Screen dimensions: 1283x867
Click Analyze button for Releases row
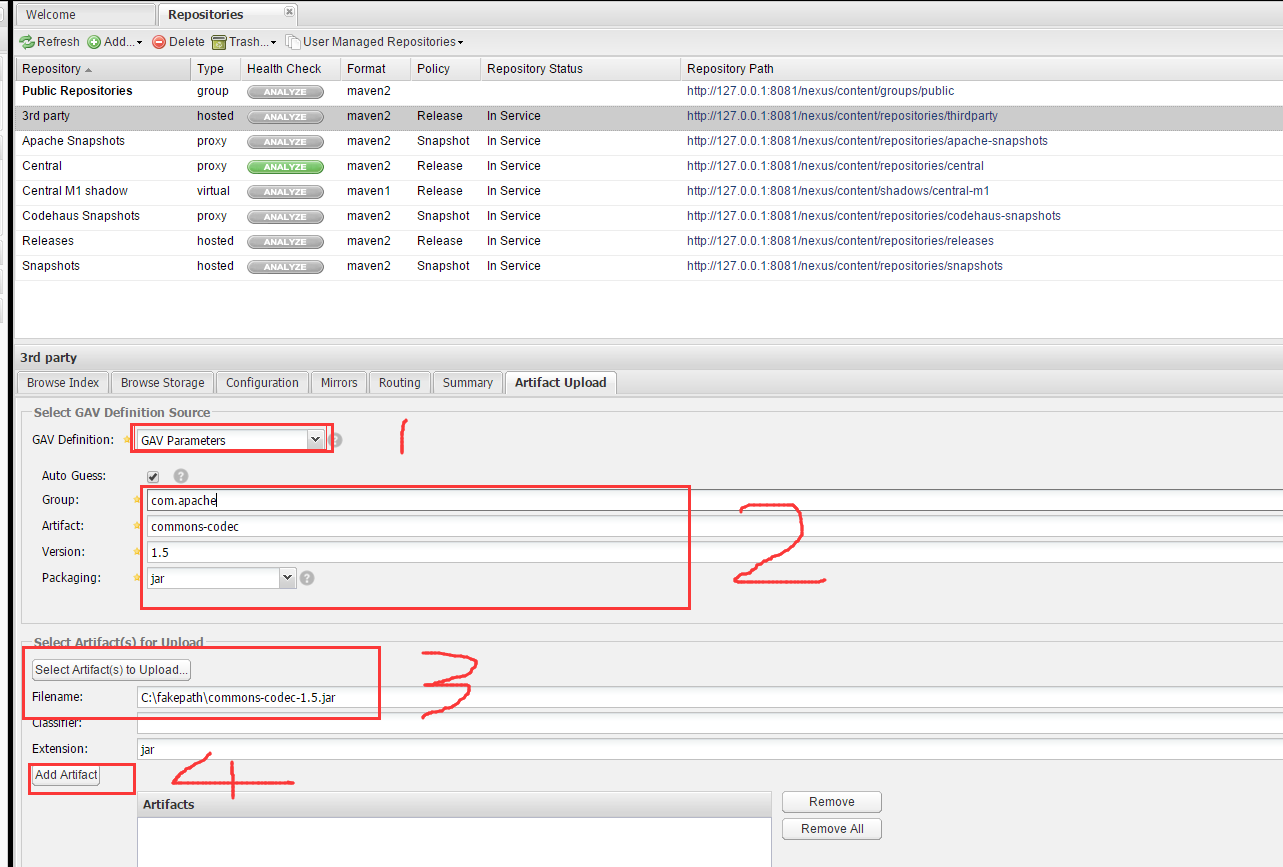point(285,242)
